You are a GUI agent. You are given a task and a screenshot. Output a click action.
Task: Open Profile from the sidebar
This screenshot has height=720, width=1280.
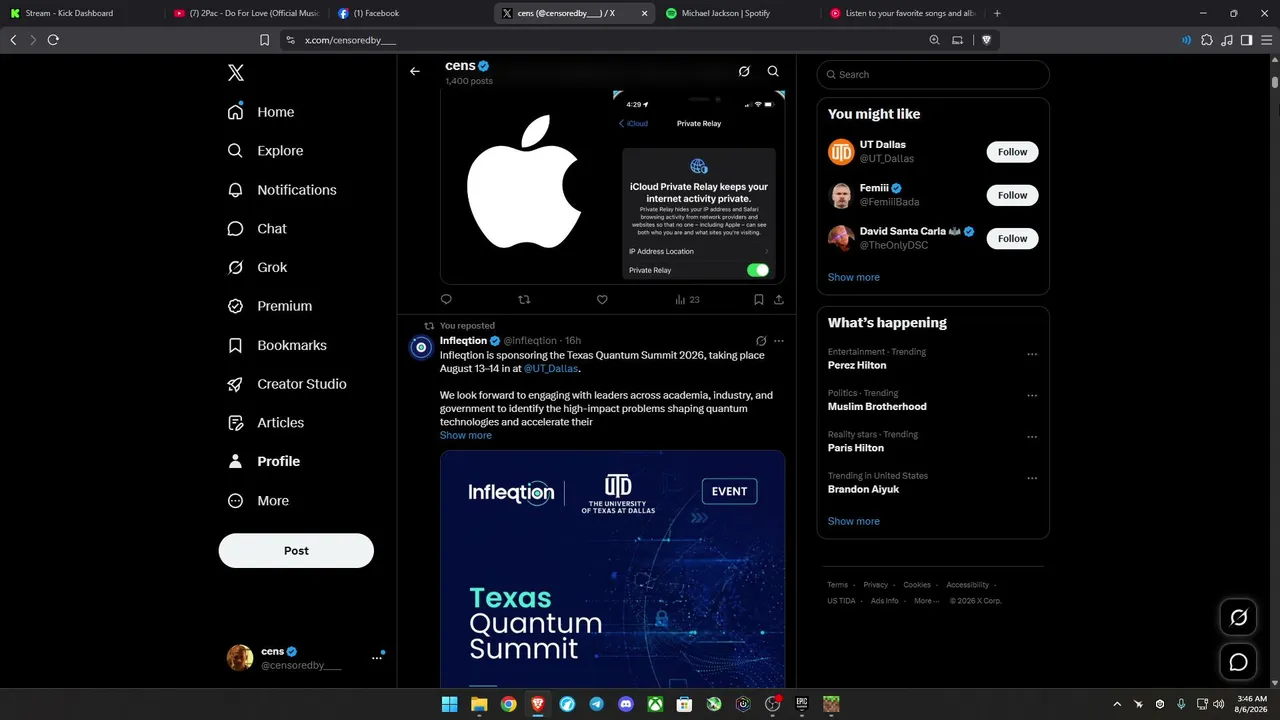pyautogui.click(x=264, y=461)
